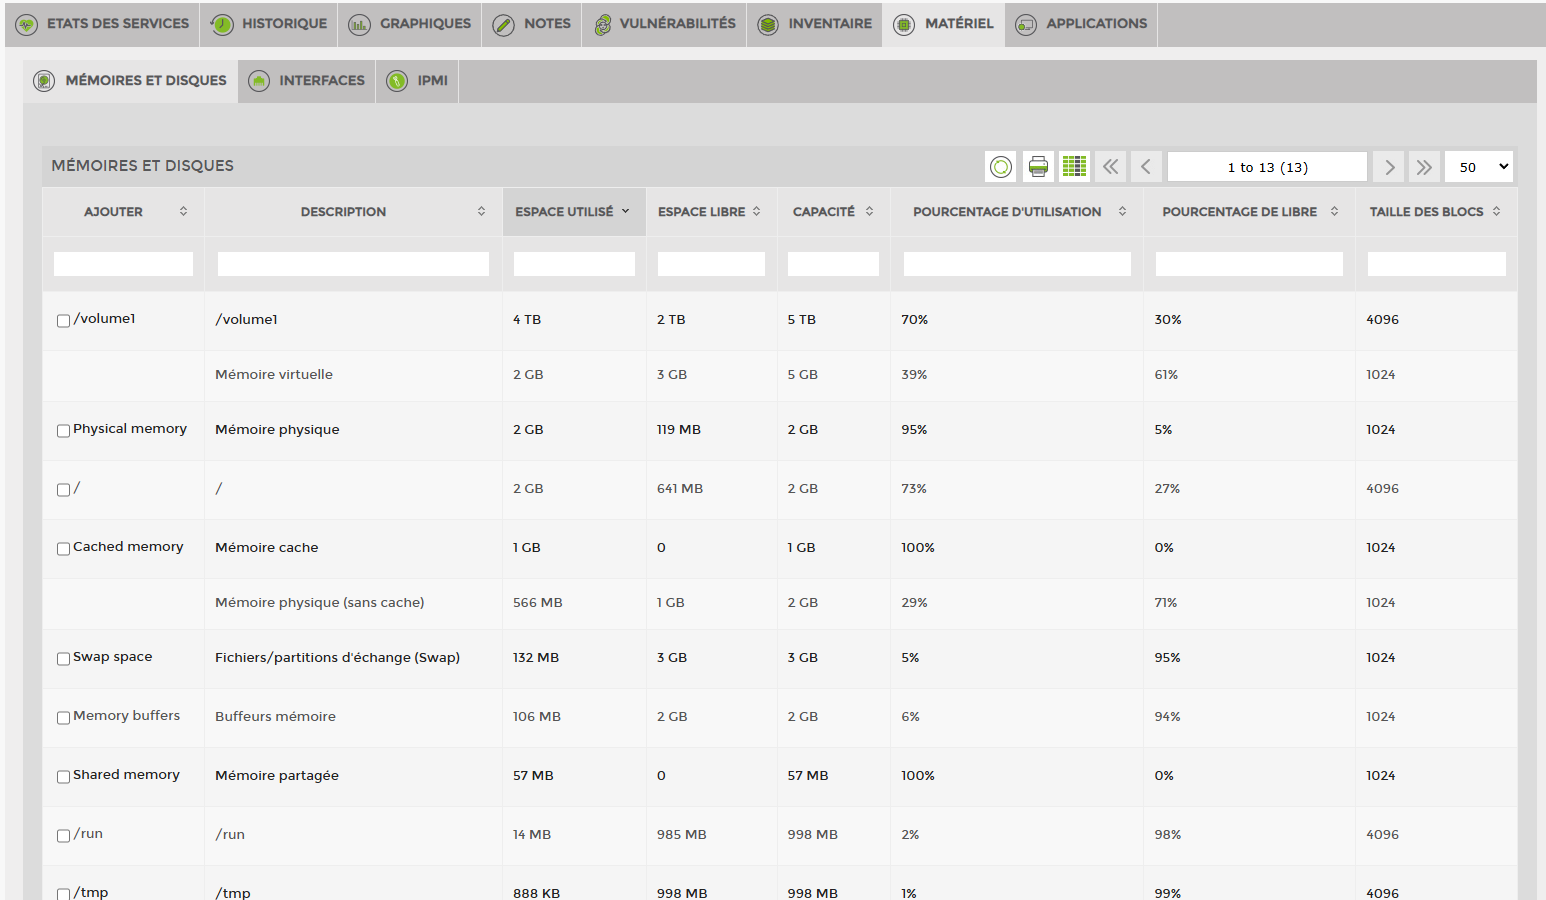The height and width of the screenshot is (900, 1546).
Task: Print the memory and disks table
Action: point(1038,167)
